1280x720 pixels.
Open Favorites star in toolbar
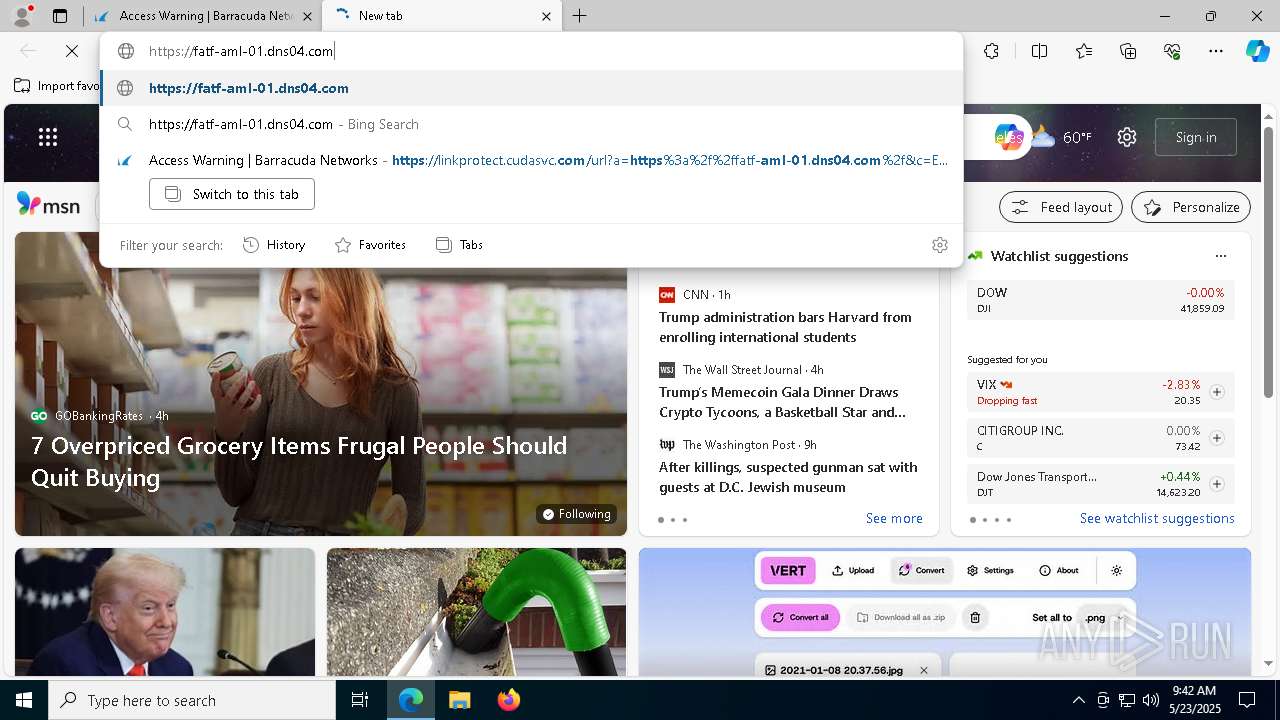[1084, 51]
